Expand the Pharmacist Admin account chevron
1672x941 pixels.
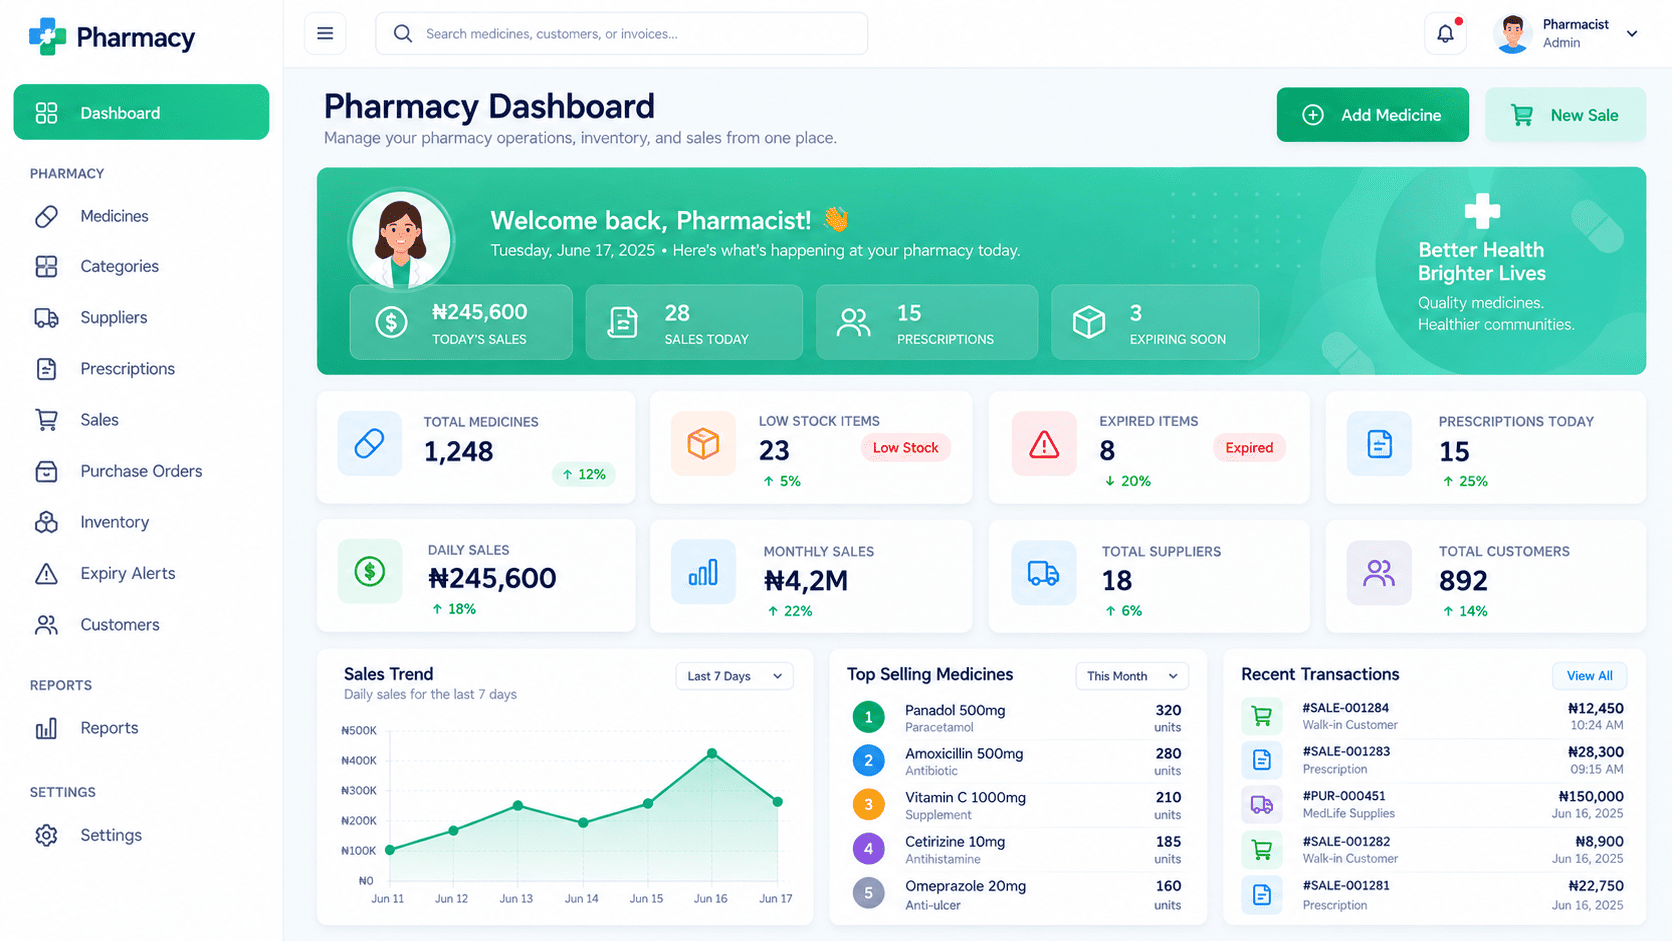click(x=1632, y=34)
